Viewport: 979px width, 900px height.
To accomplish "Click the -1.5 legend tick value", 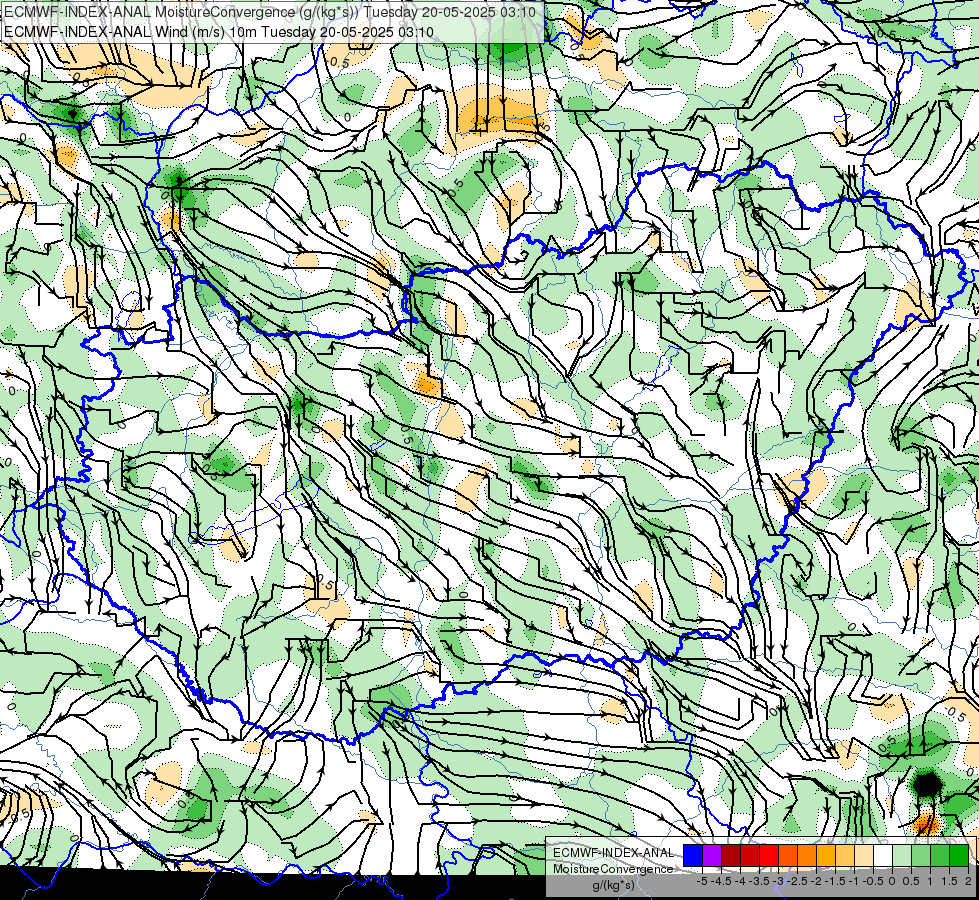I will (835, 881).
